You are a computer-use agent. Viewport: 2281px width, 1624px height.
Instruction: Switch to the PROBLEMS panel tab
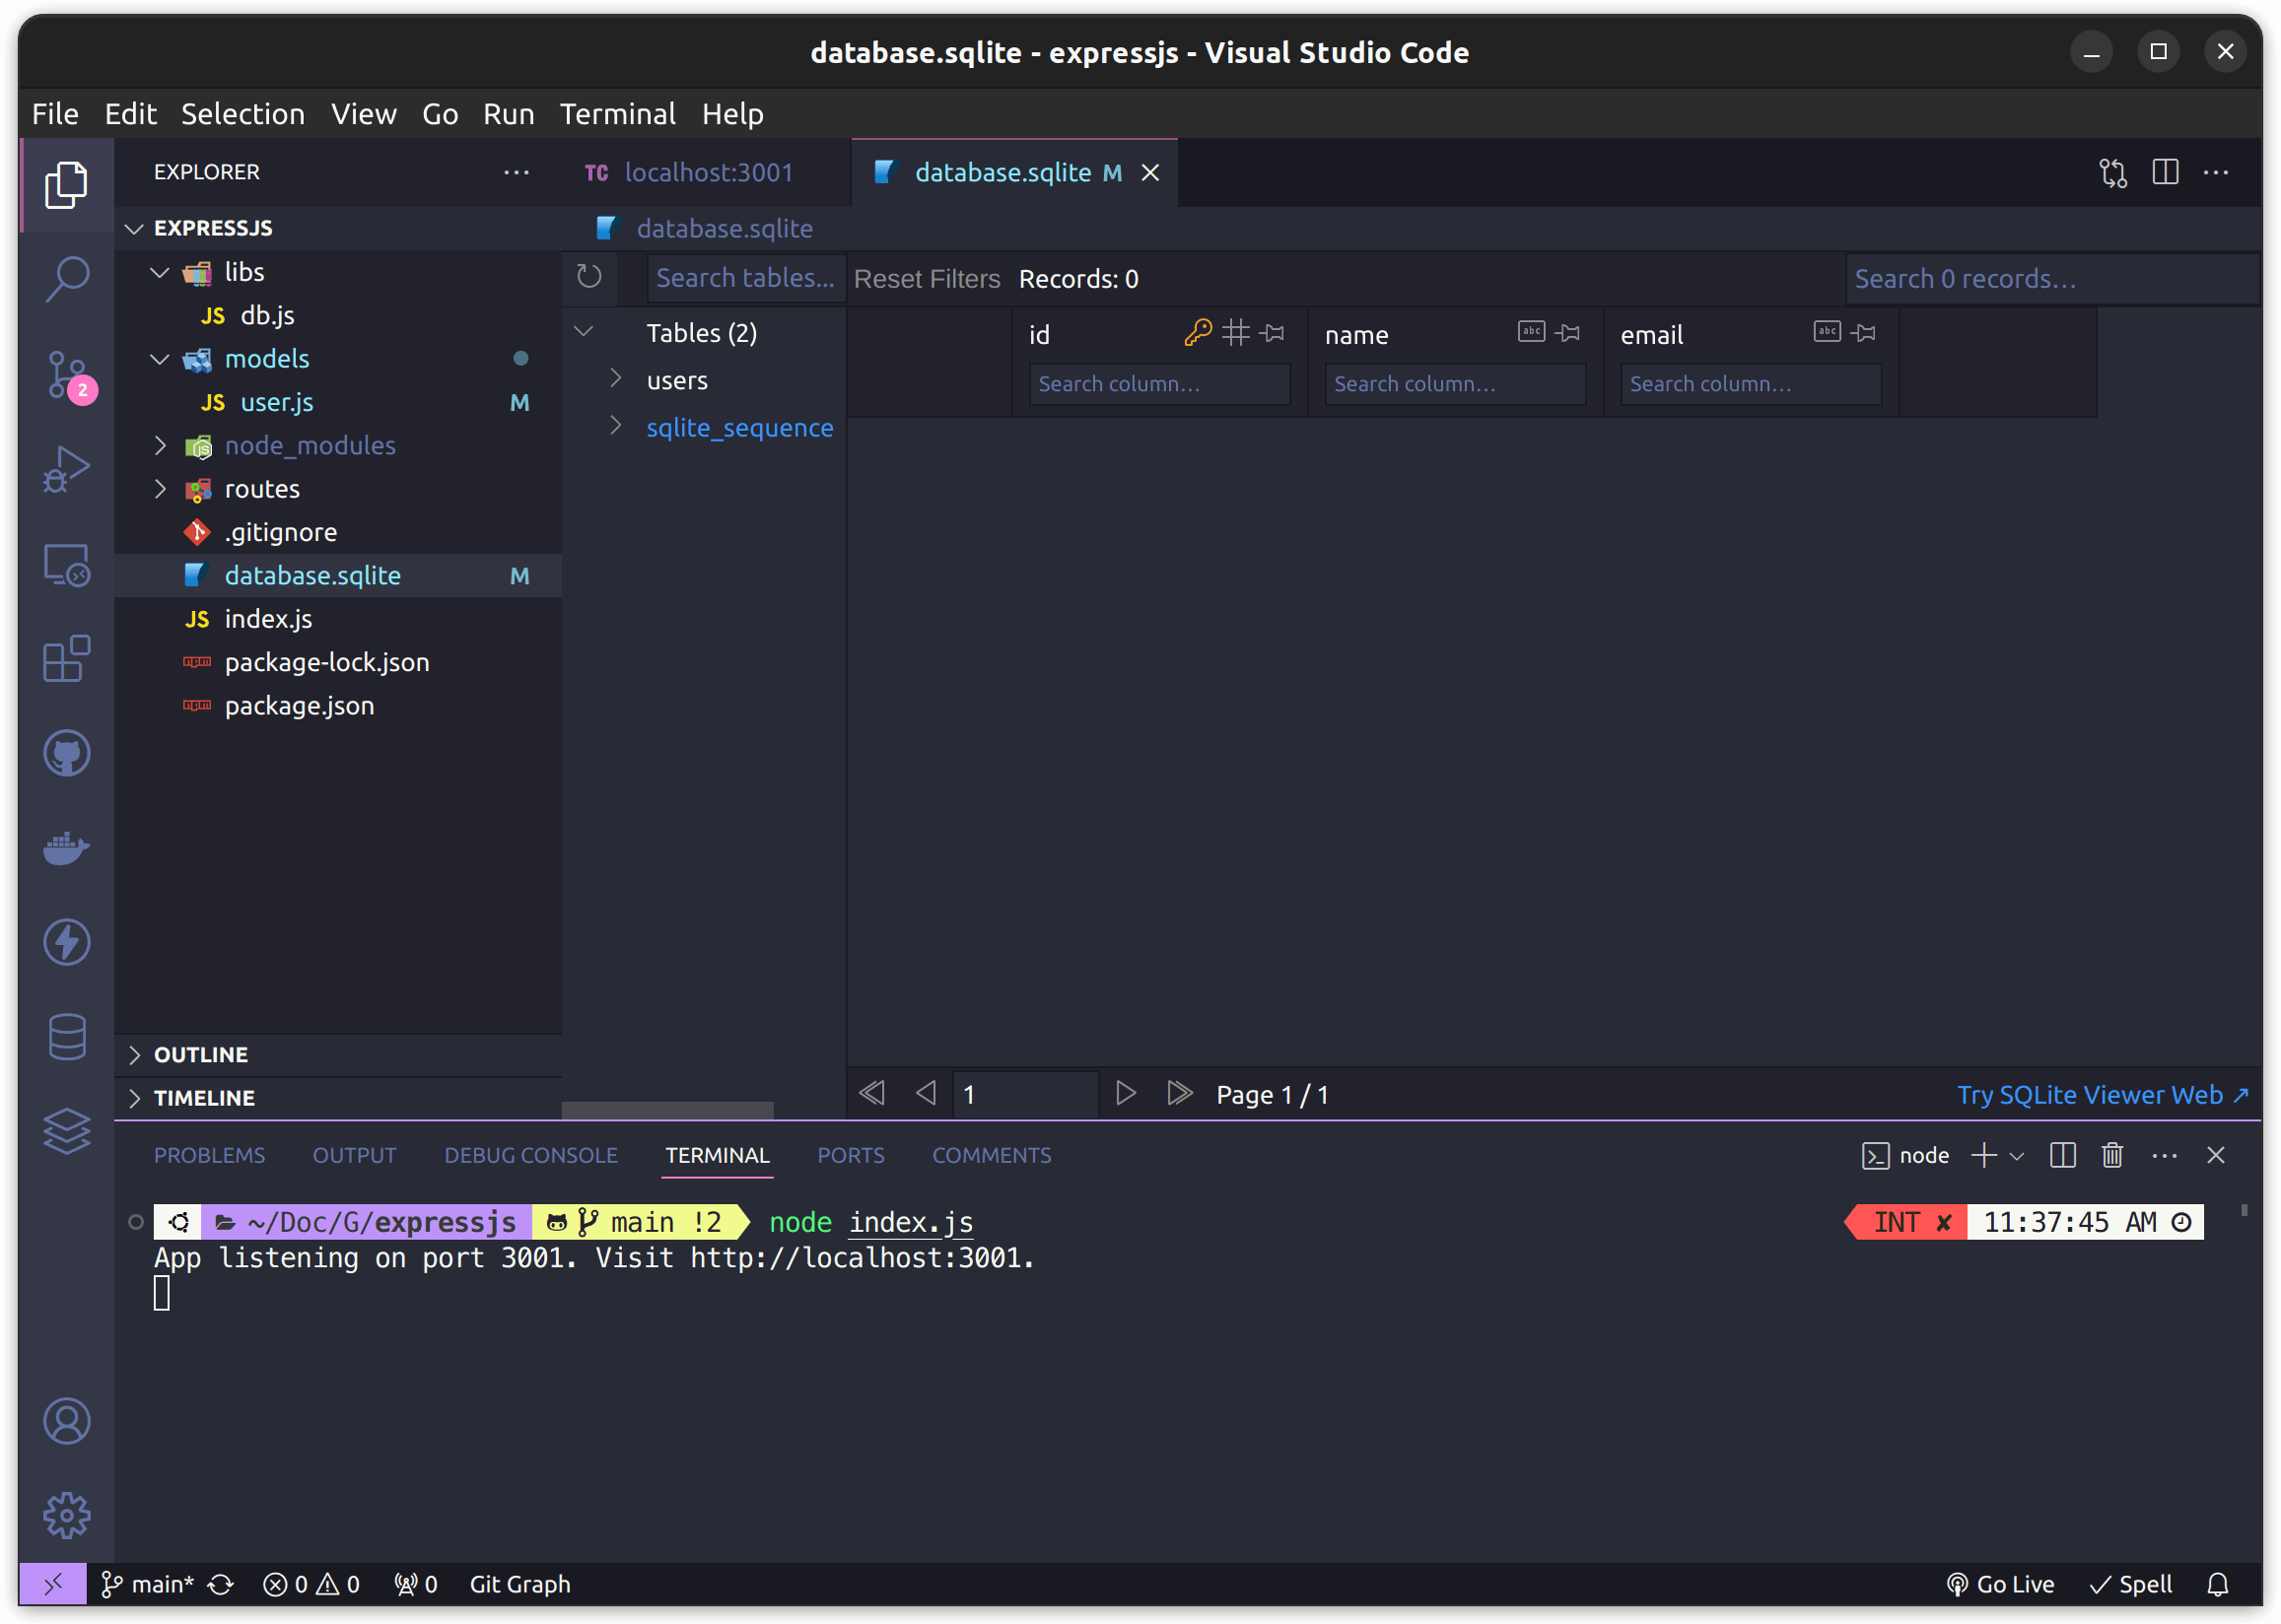(x=209, y=1155)
